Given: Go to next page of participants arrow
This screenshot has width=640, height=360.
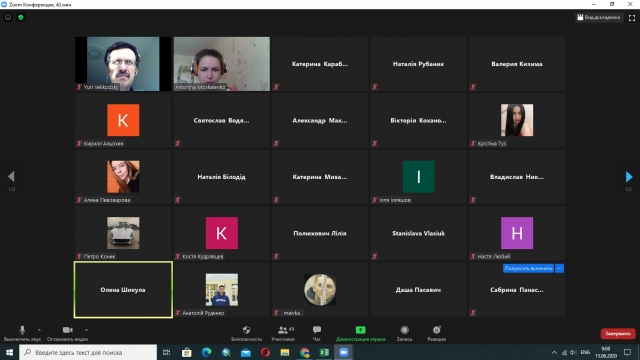Looking at the screenshot, I should 629,177.
